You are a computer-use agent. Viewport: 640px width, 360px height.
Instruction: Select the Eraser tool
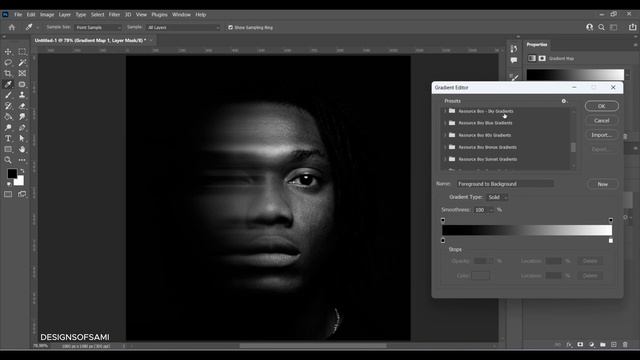(x=22, y=106)
